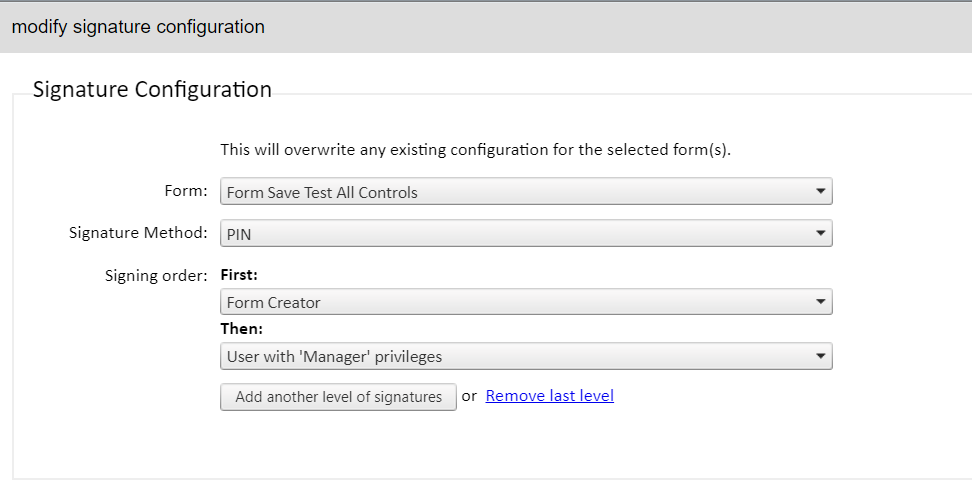Click the arrow on the PIN dropdown
972x496 pixels.
coord(820,233)
